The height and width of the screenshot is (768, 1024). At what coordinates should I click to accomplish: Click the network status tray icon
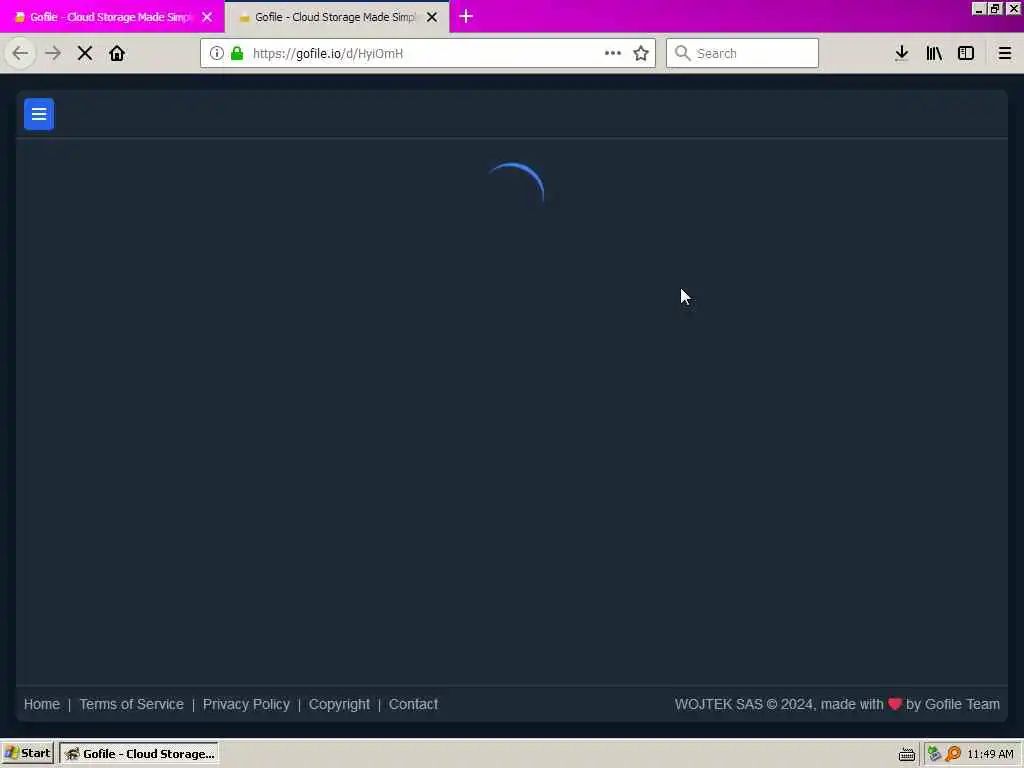pyautogui.click(x=935, y=754)
